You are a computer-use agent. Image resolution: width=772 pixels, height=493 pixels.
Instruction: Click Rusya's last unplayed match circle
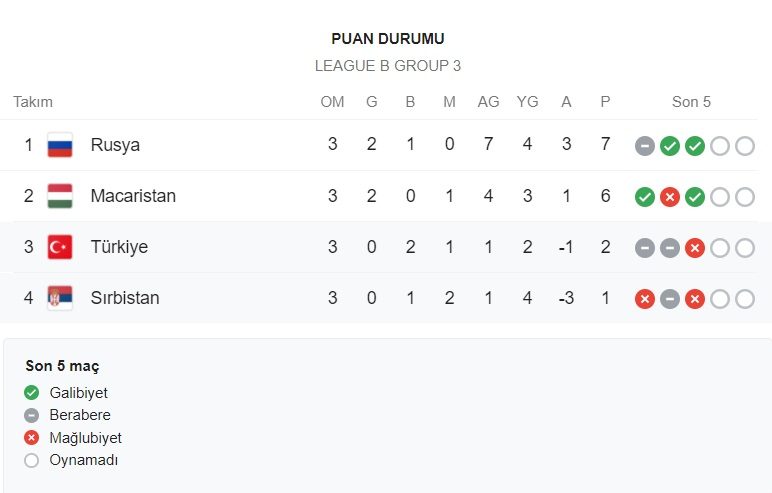pos(745,146)
